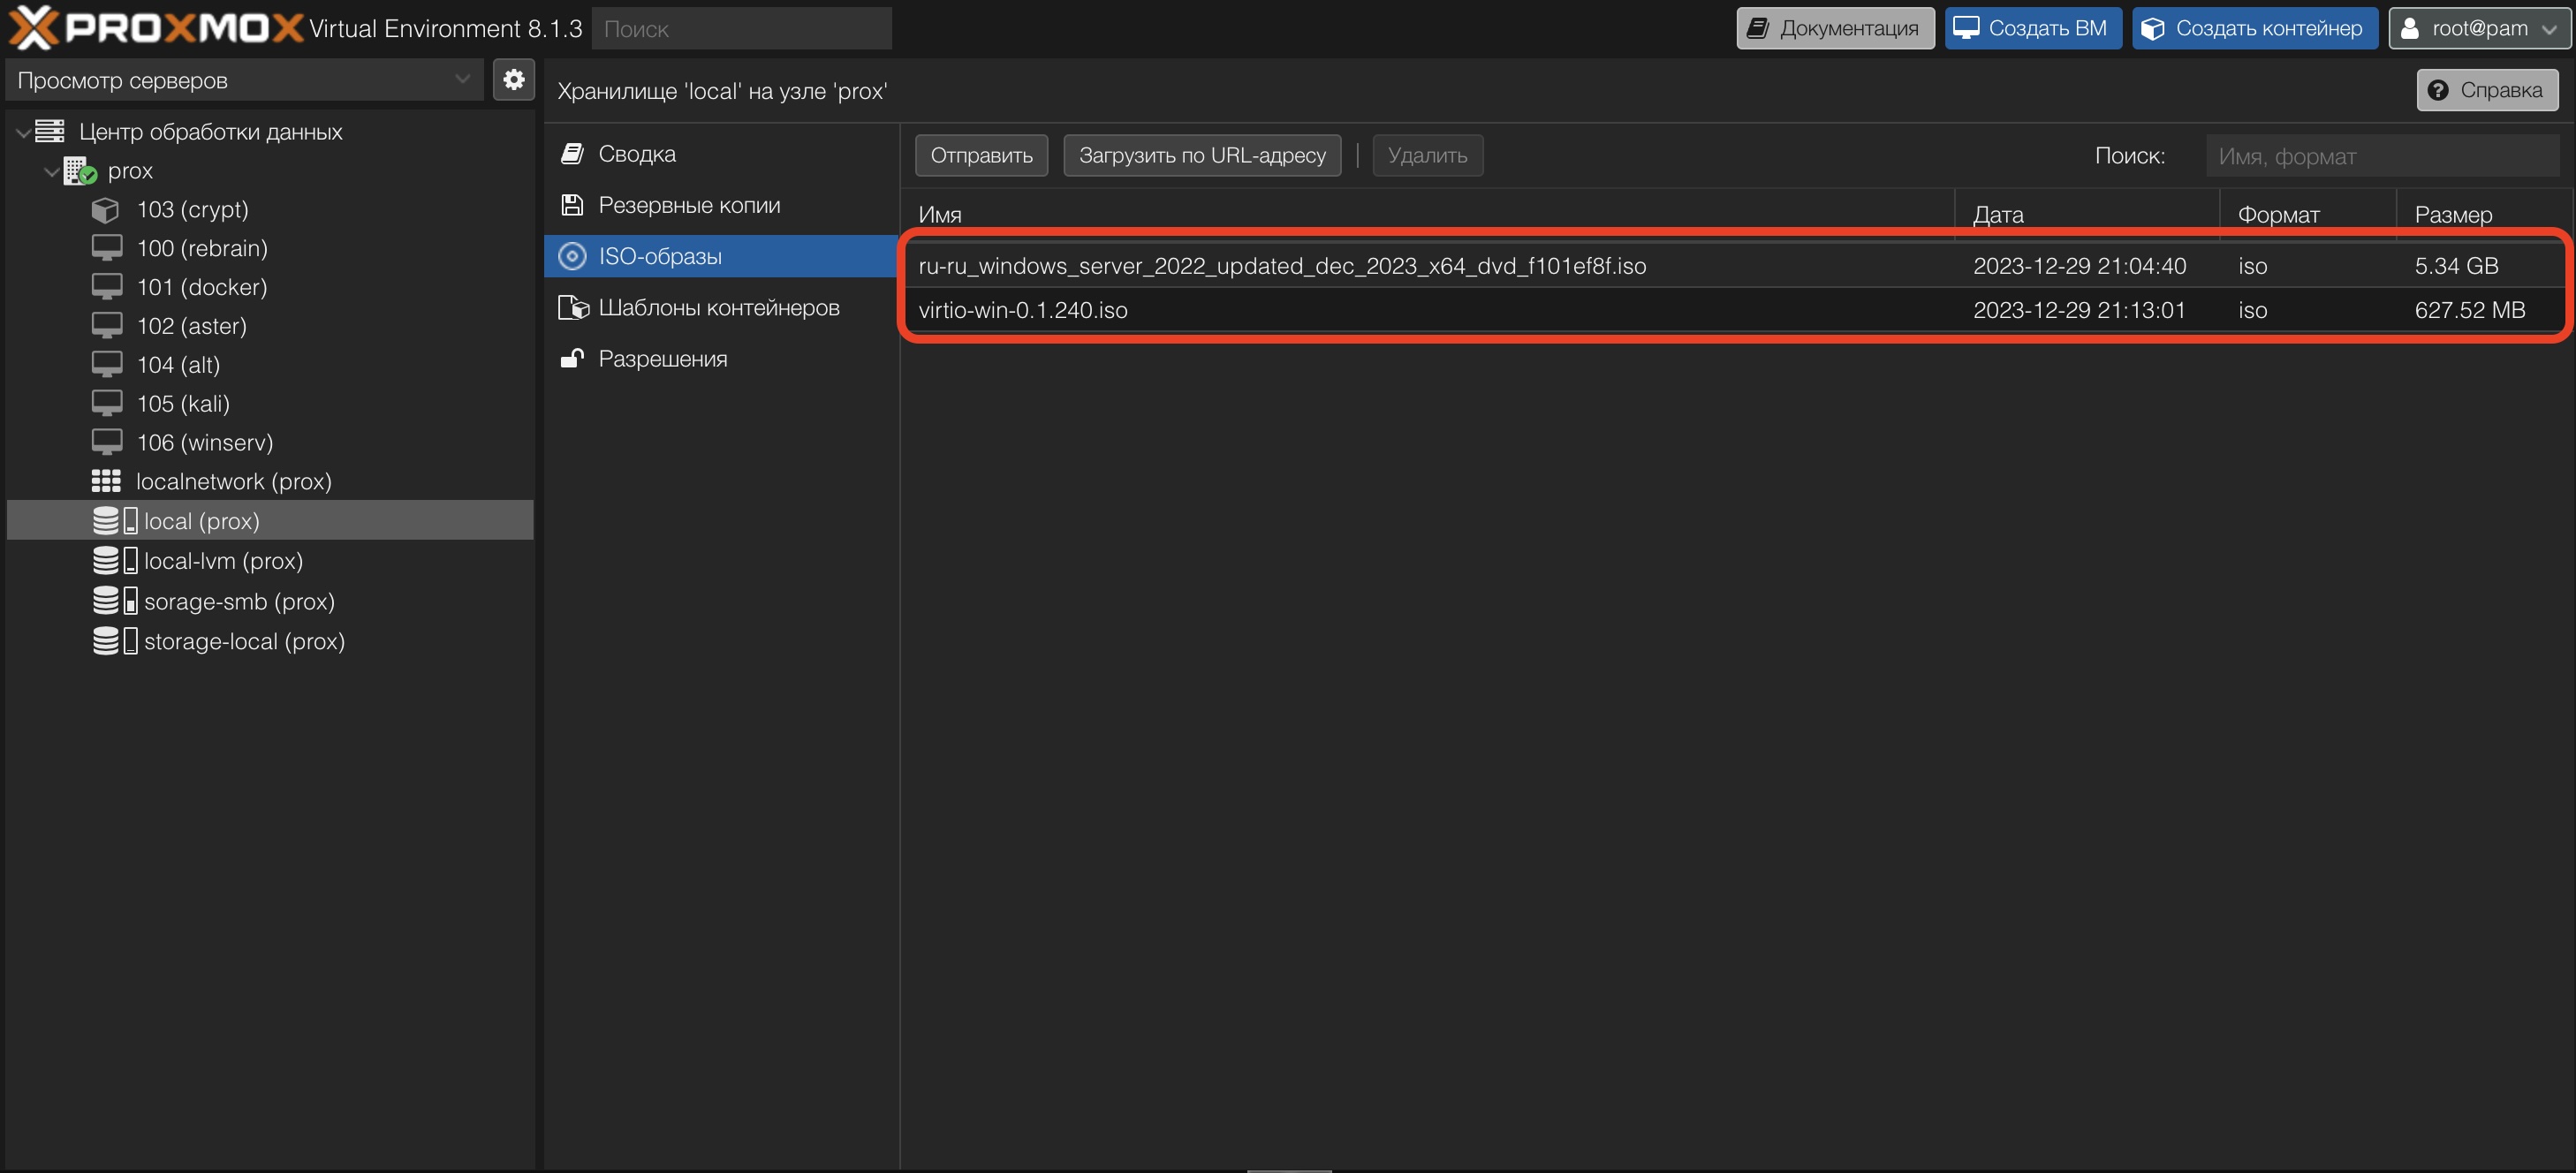Collapse the prox node tree

(x=51, y=171)
